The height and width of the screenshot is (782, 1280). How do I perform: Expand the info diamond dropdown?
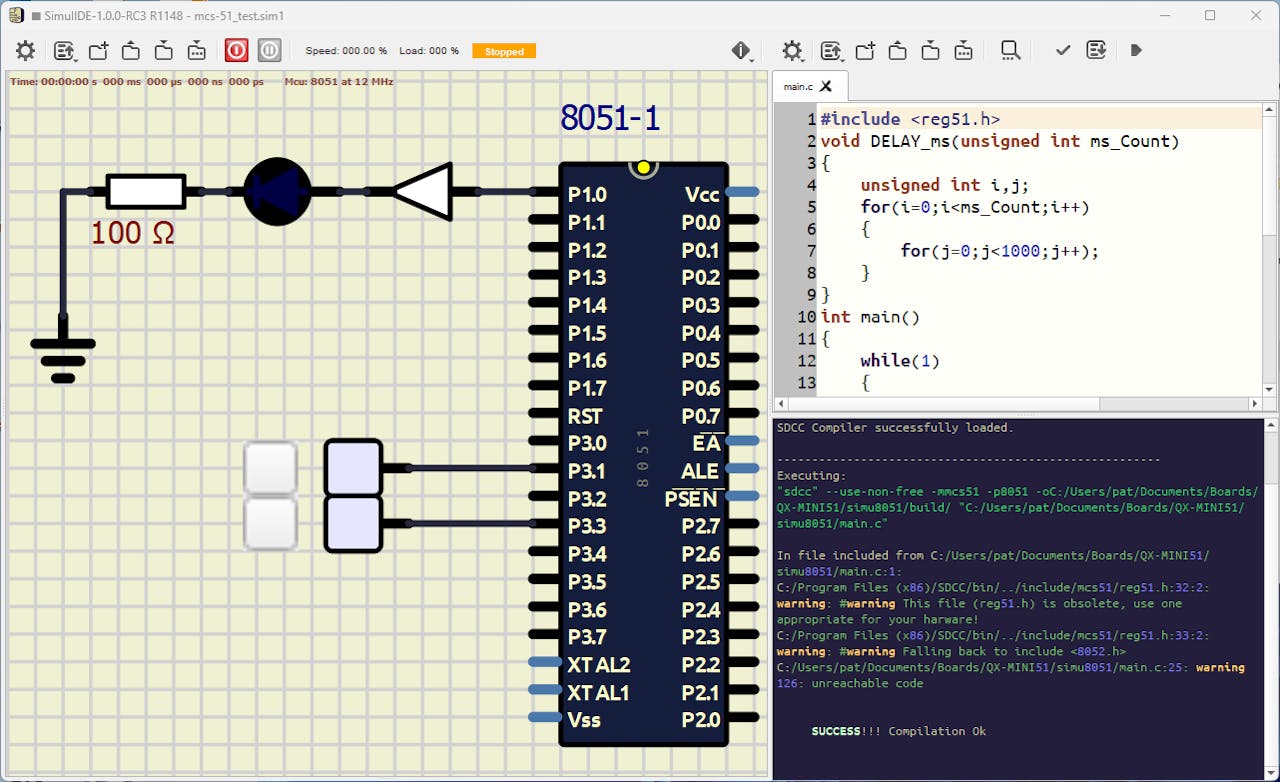[741, 51]
